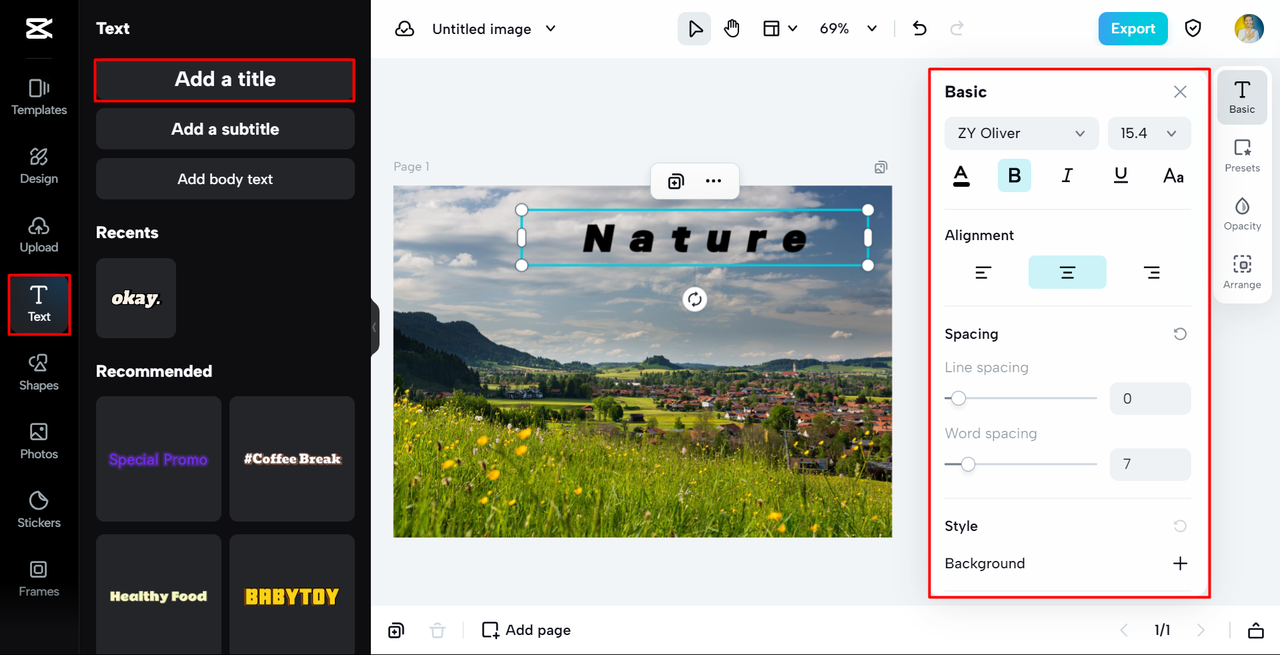Click the Export button
Image resolution: width=1280 pixels, height=655 pixels.
(1133, 29)
